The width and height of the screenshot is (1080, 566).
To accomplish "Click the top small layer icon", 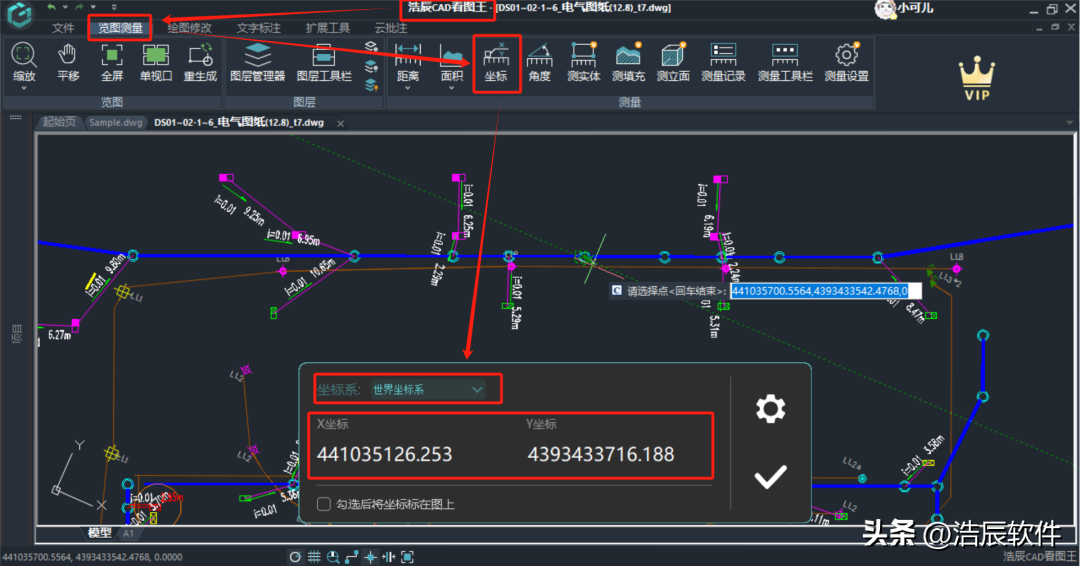I will (x=371, y=46).
